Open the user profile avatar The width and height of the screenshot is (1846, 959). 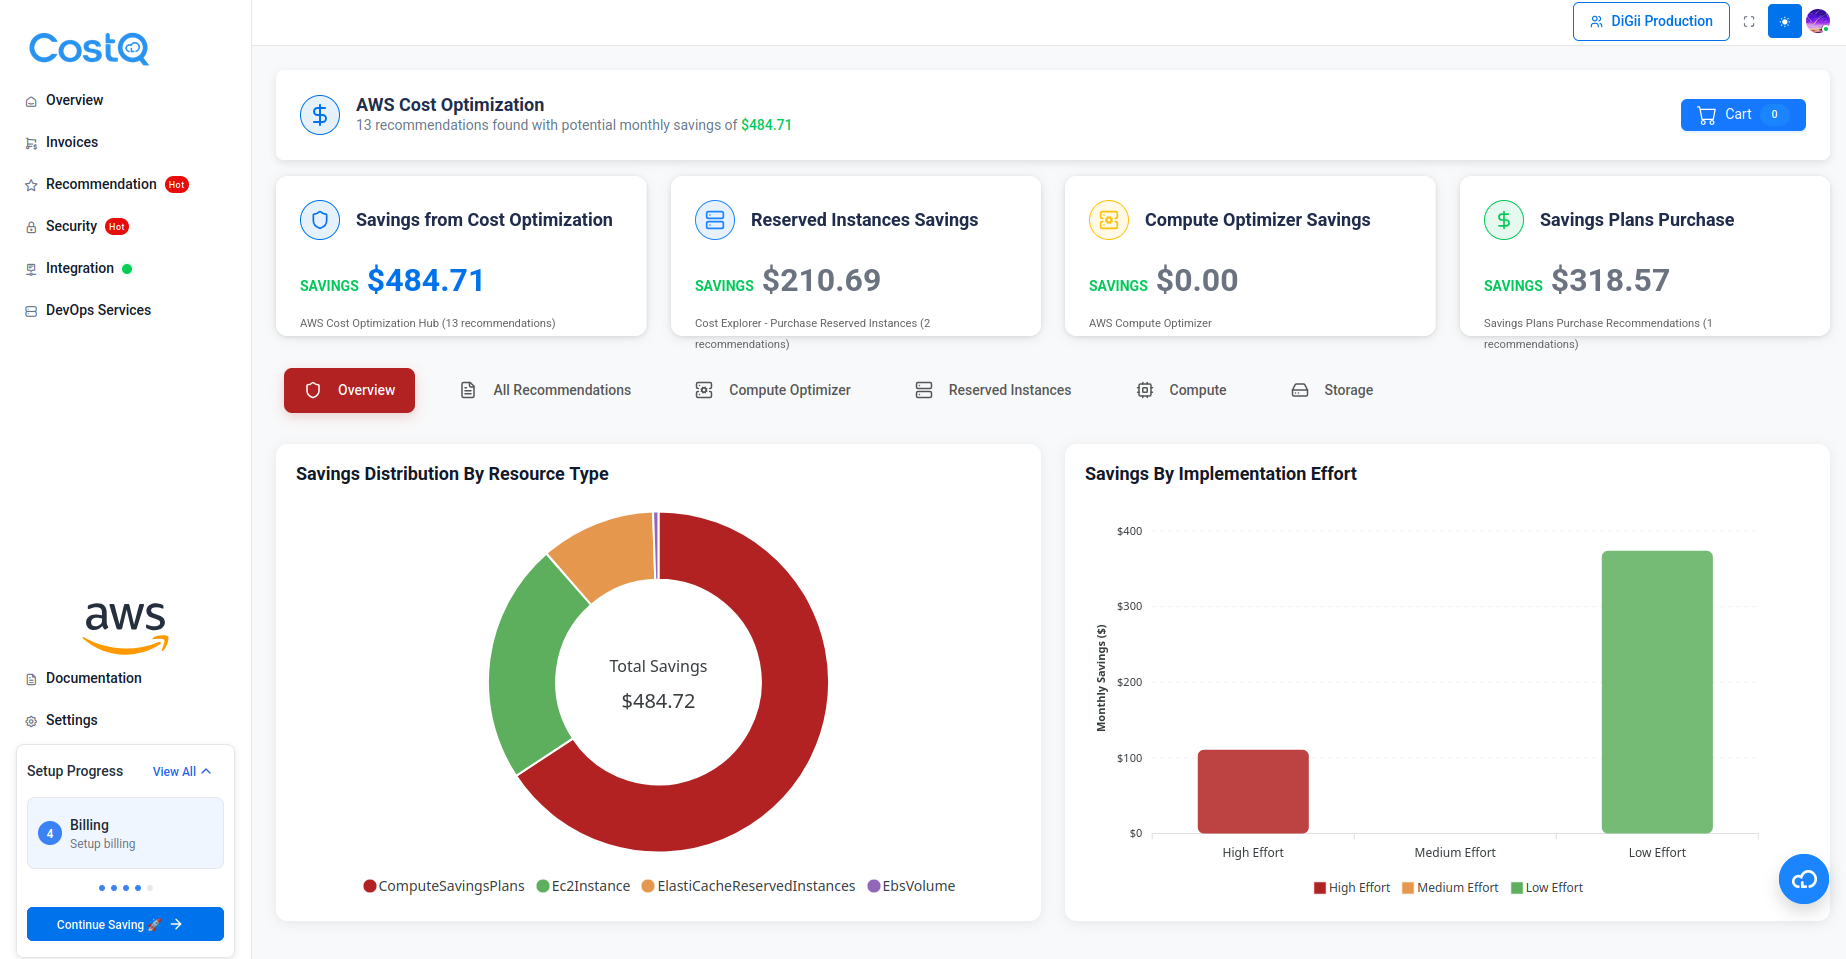click(1818, 21)
